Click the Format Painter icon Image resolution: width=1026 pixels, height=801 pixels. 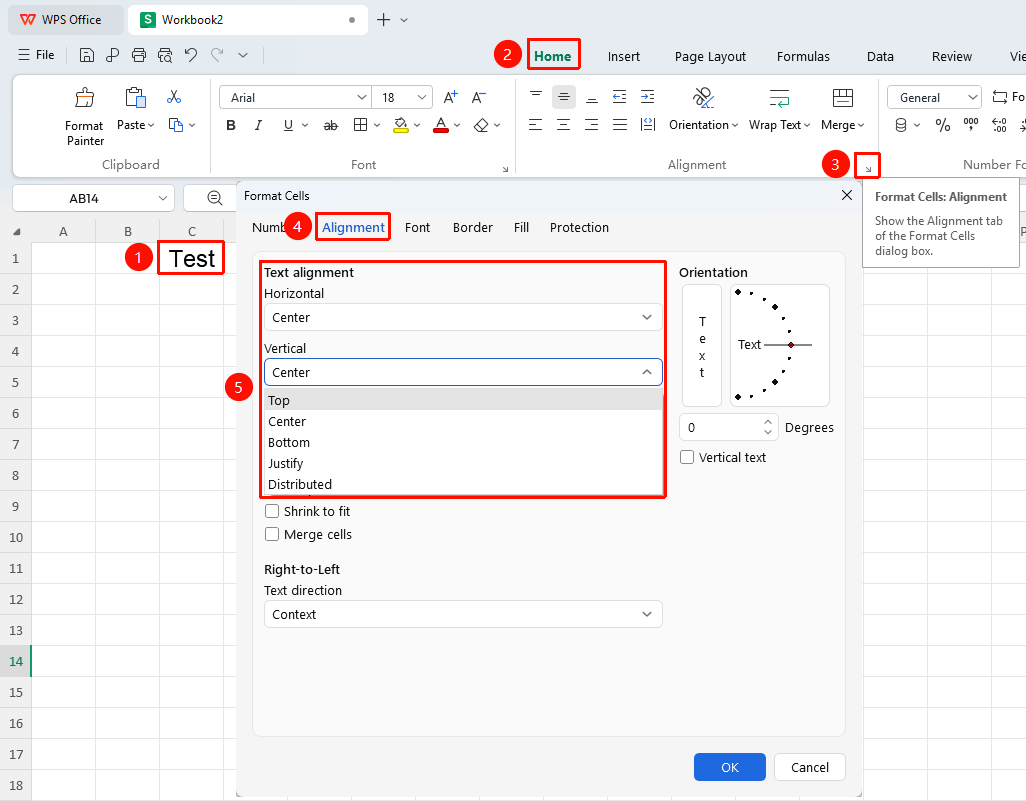[x=84, y=98]
